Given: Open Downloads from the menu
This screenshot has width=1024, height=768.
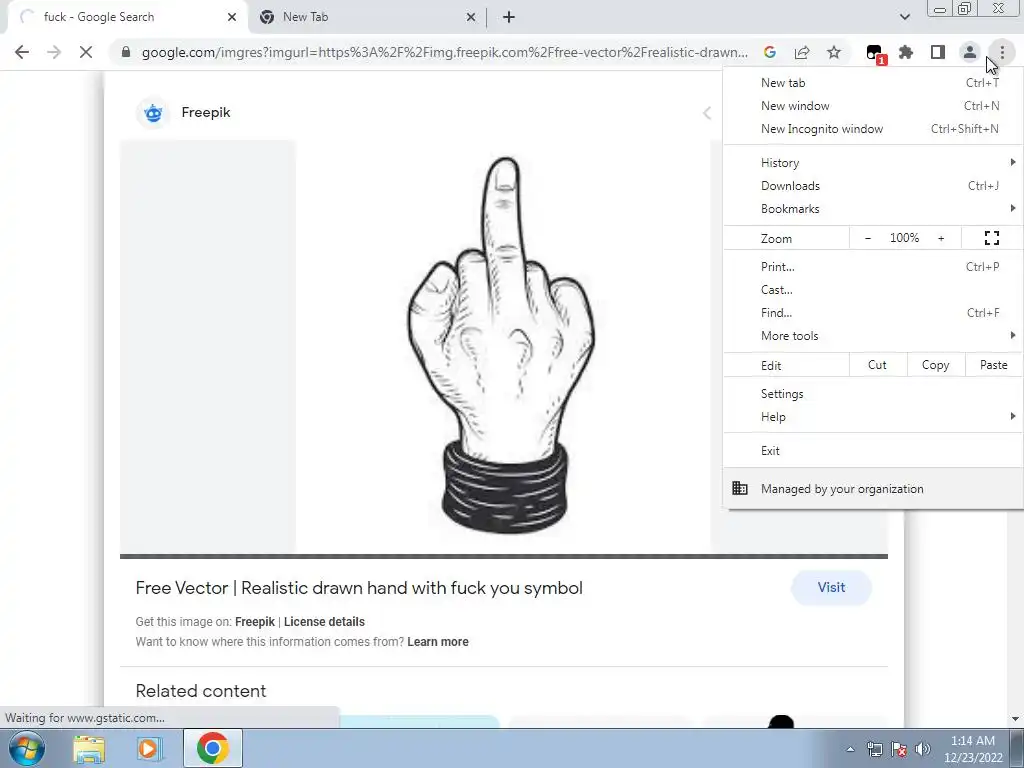Looking at the screenshot, I should (873, 185).
